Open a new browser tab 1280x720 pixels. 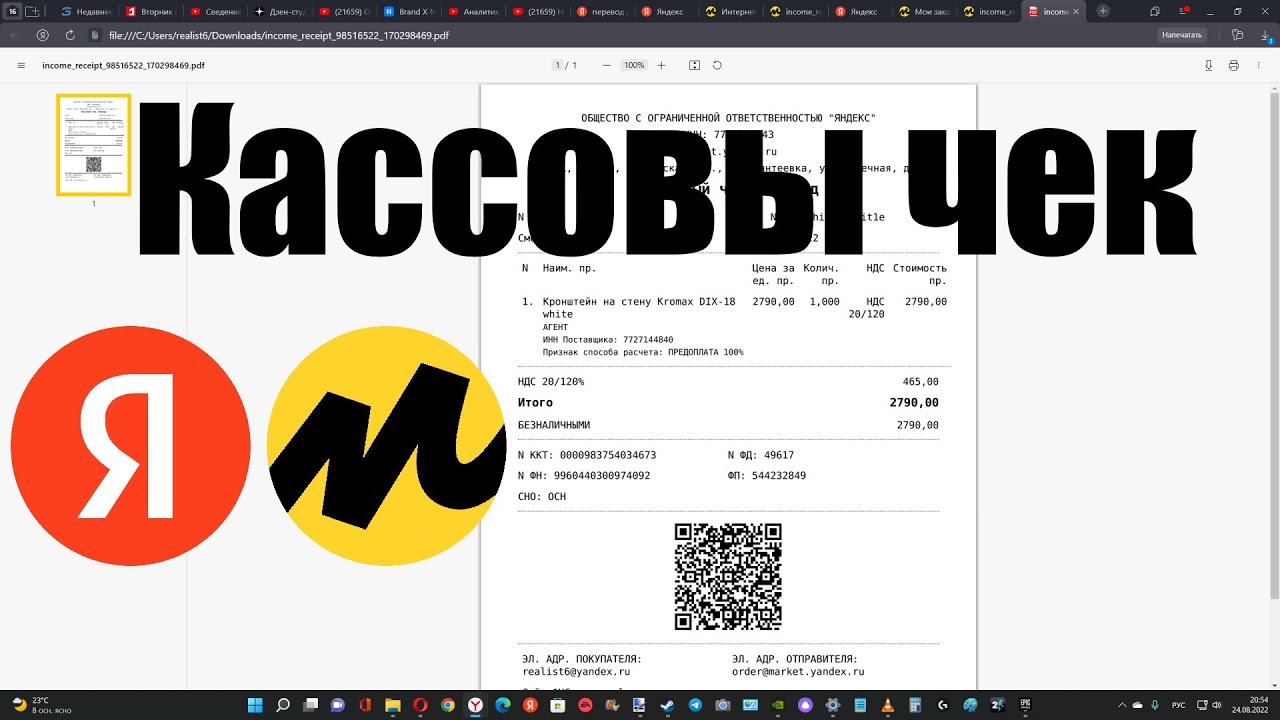pos(1103,11)
